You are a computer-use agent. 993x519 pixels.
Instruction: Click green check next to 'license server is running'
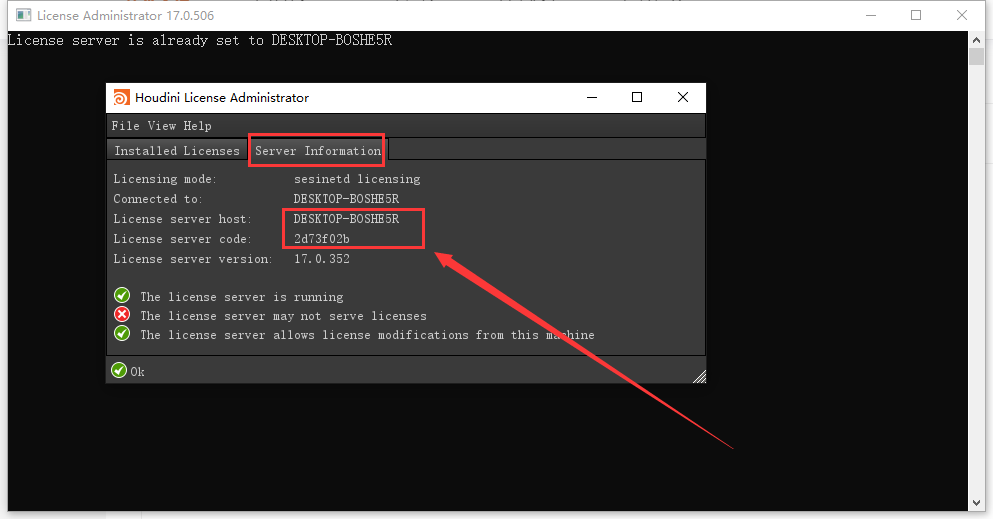(122, 296)
